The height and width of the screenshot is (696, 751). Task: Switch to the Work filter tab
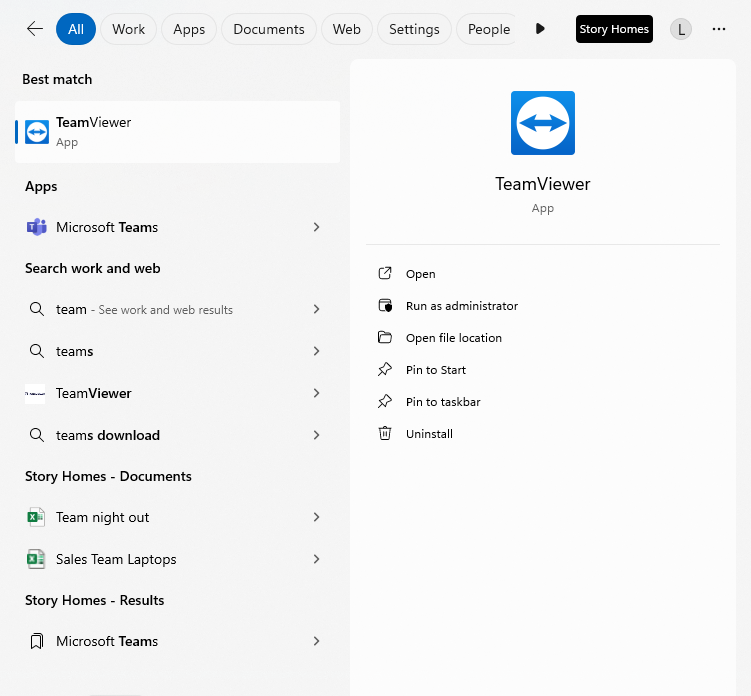128,29
